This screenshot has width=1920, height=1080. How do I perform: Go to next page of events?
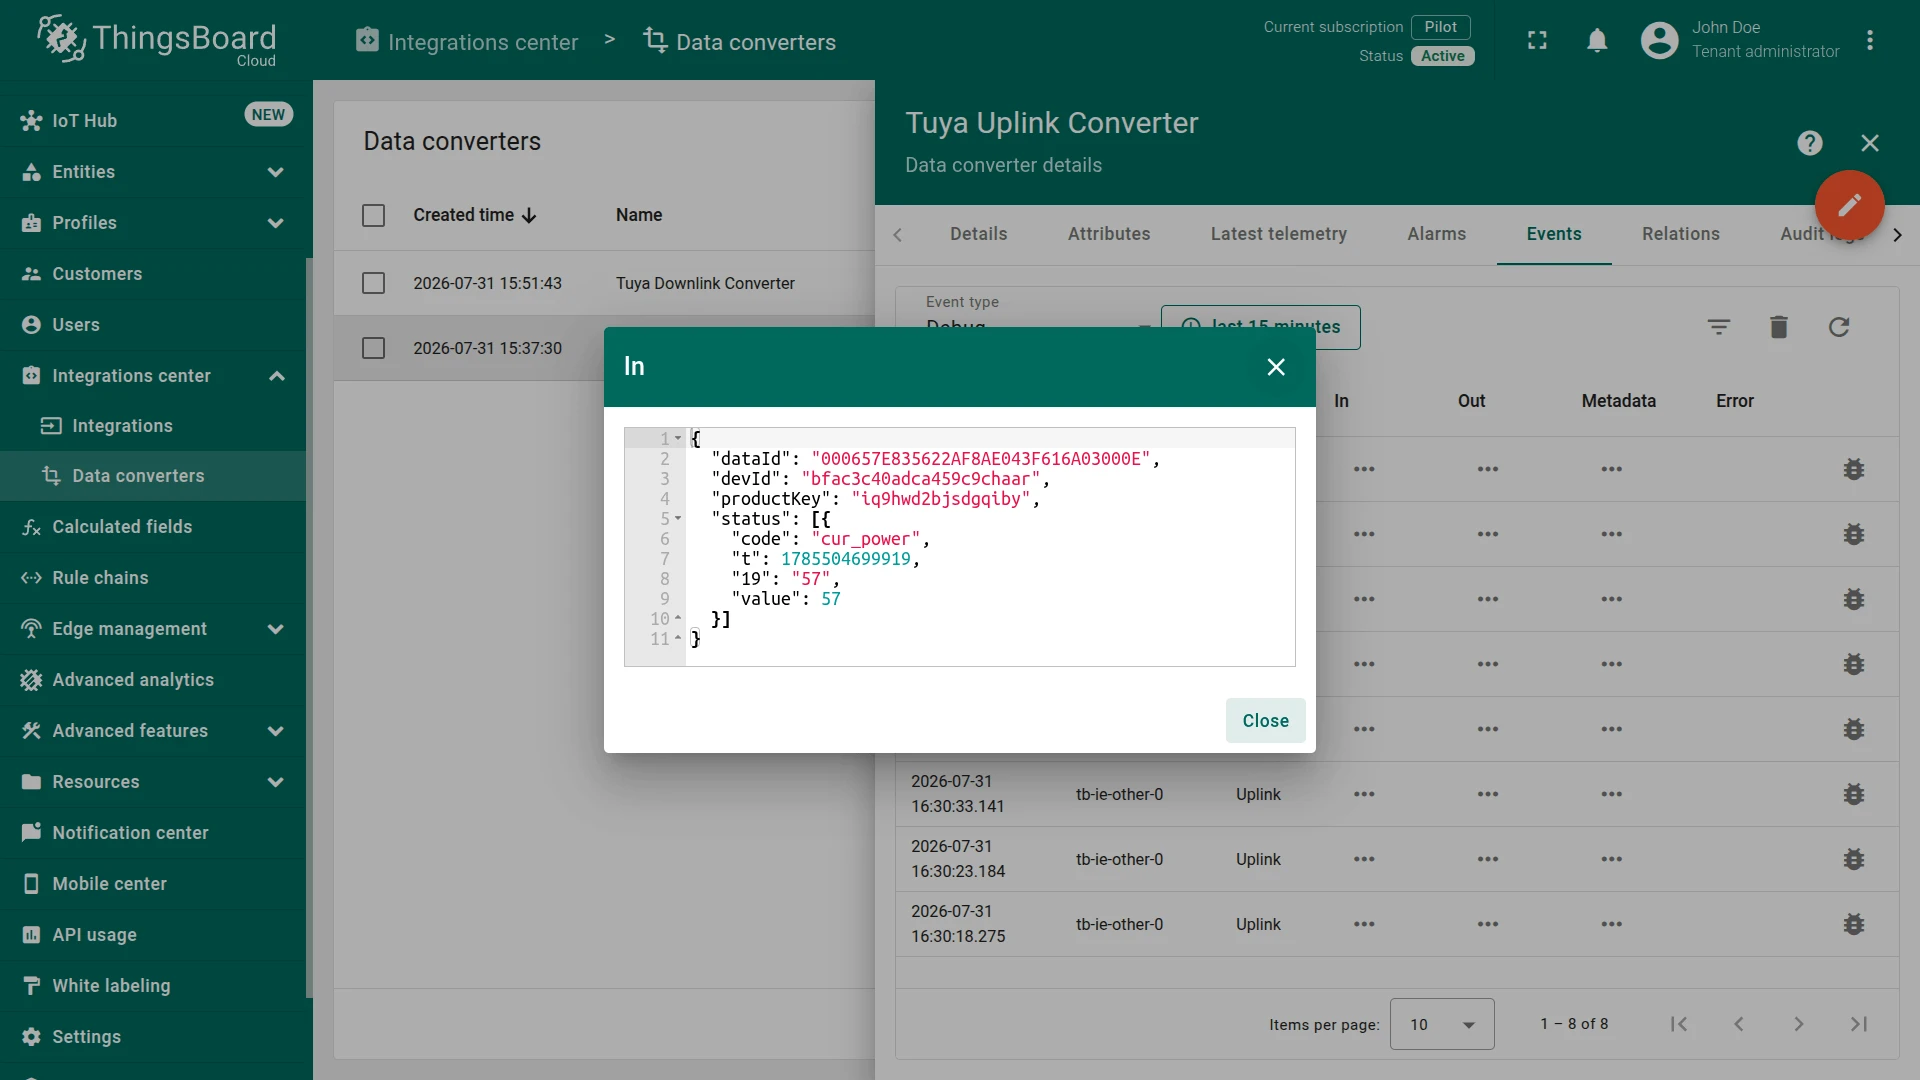(x=1799, y=1024)
